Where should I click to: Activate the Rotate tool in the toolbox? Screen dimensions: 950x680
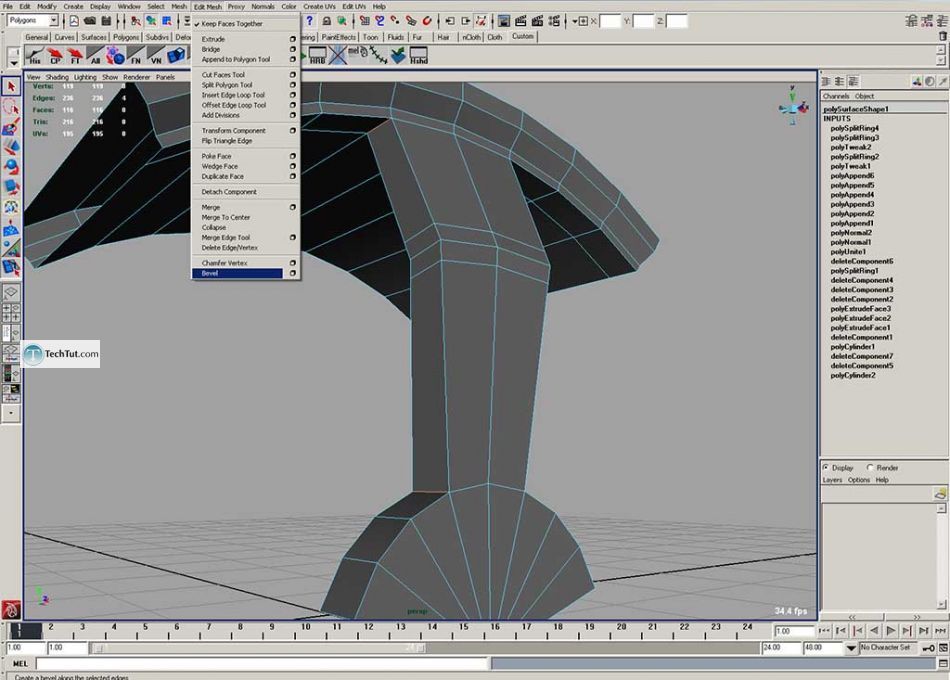(11, 167)
